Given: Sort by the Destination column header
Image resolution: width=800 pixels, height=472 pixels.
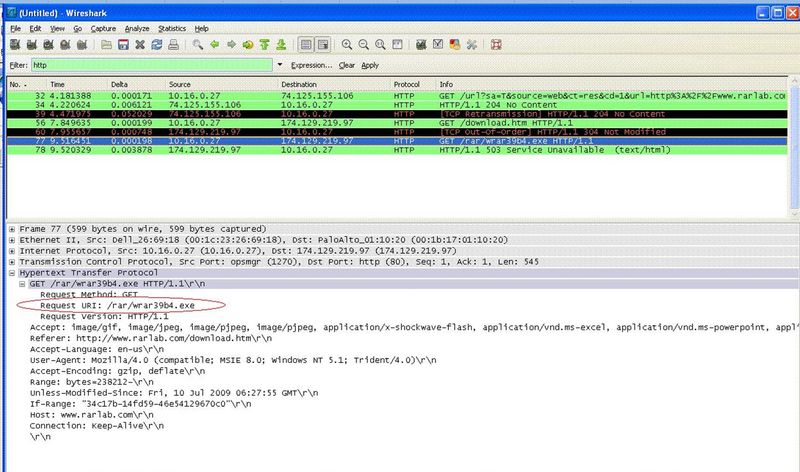Looking at the screenshot, I should click(x=334, y=84).
